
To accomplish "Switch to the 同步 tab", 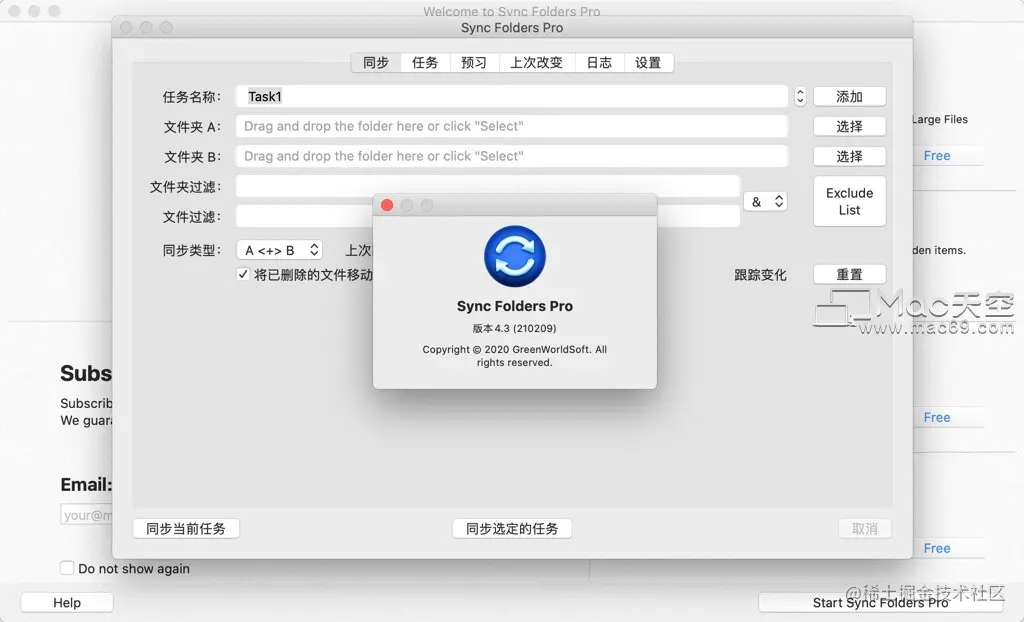I will pos(376,63).
